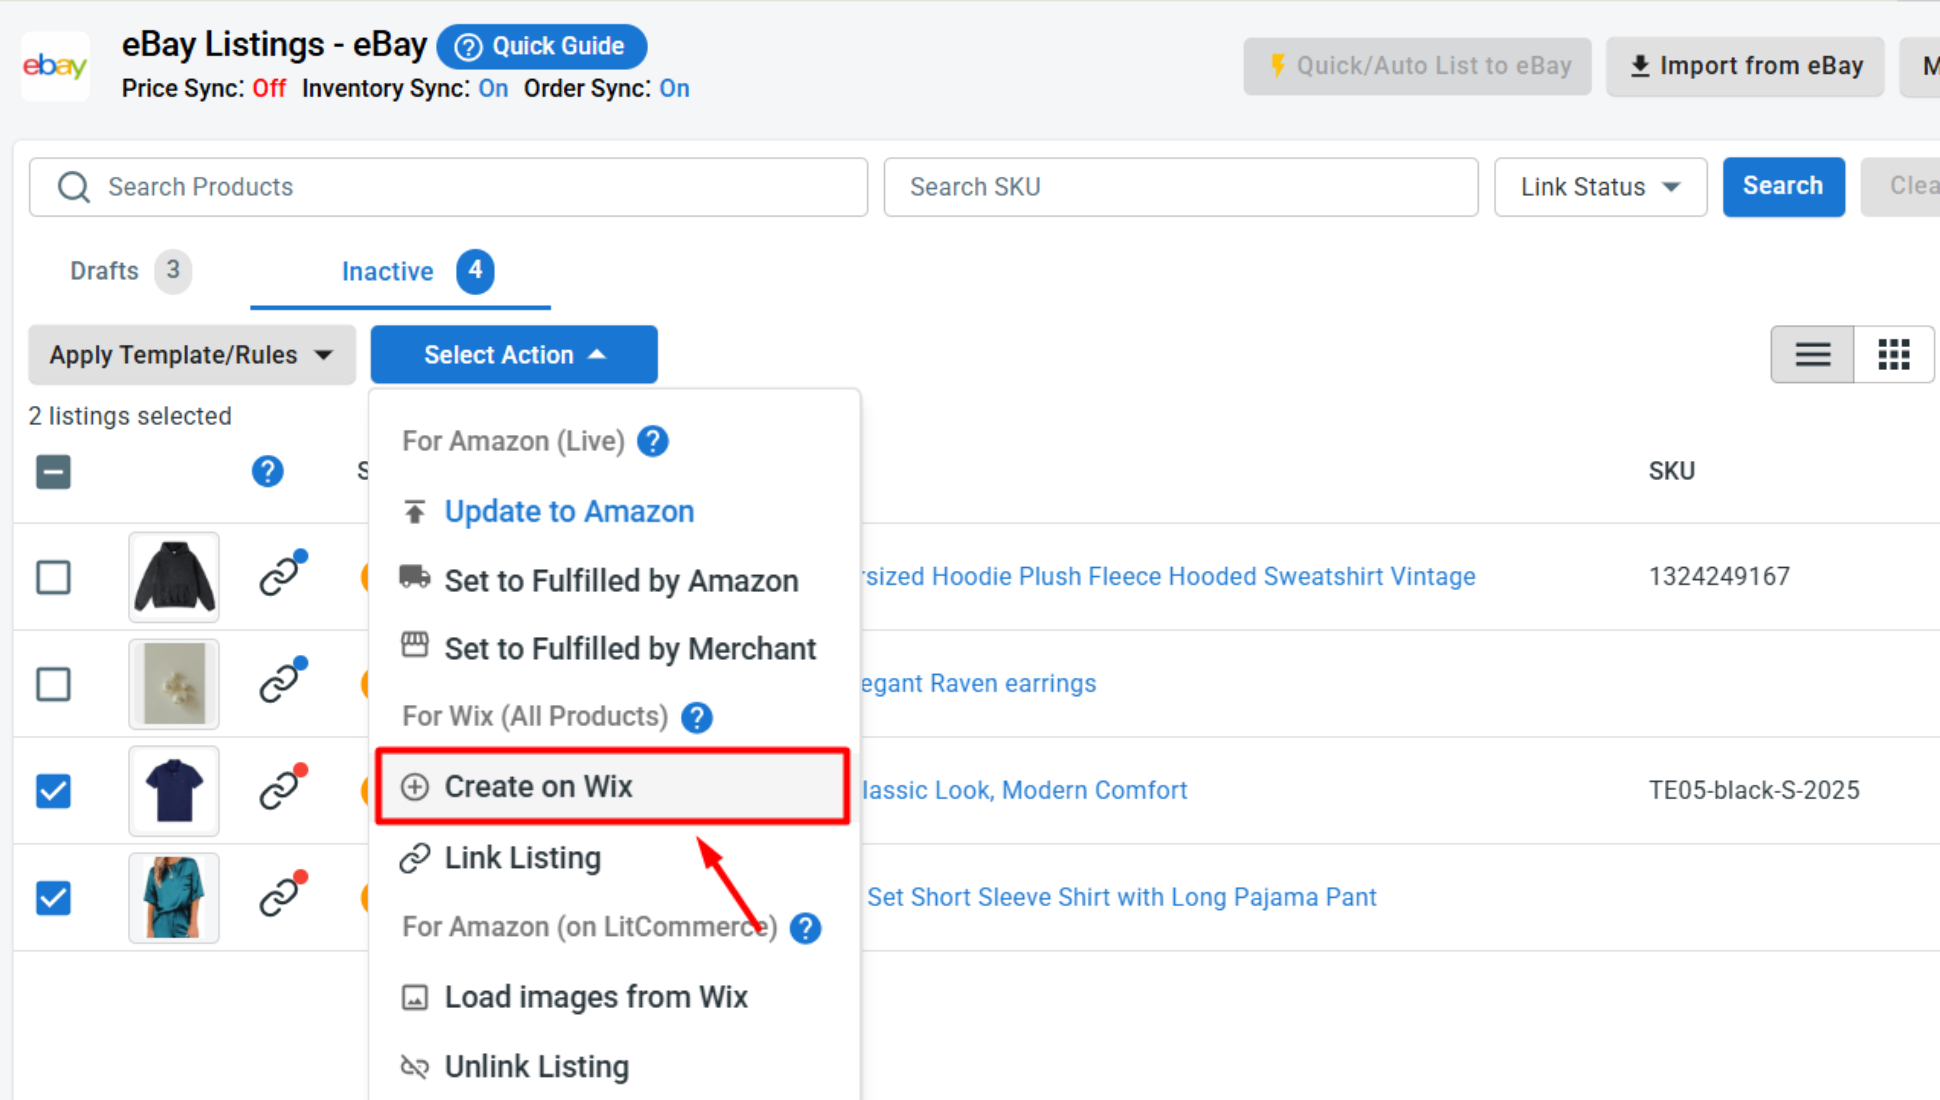Screen dimensions: 1940x1100
Task: Click the magnifier icon in Search Products
Action: point(73,187)
